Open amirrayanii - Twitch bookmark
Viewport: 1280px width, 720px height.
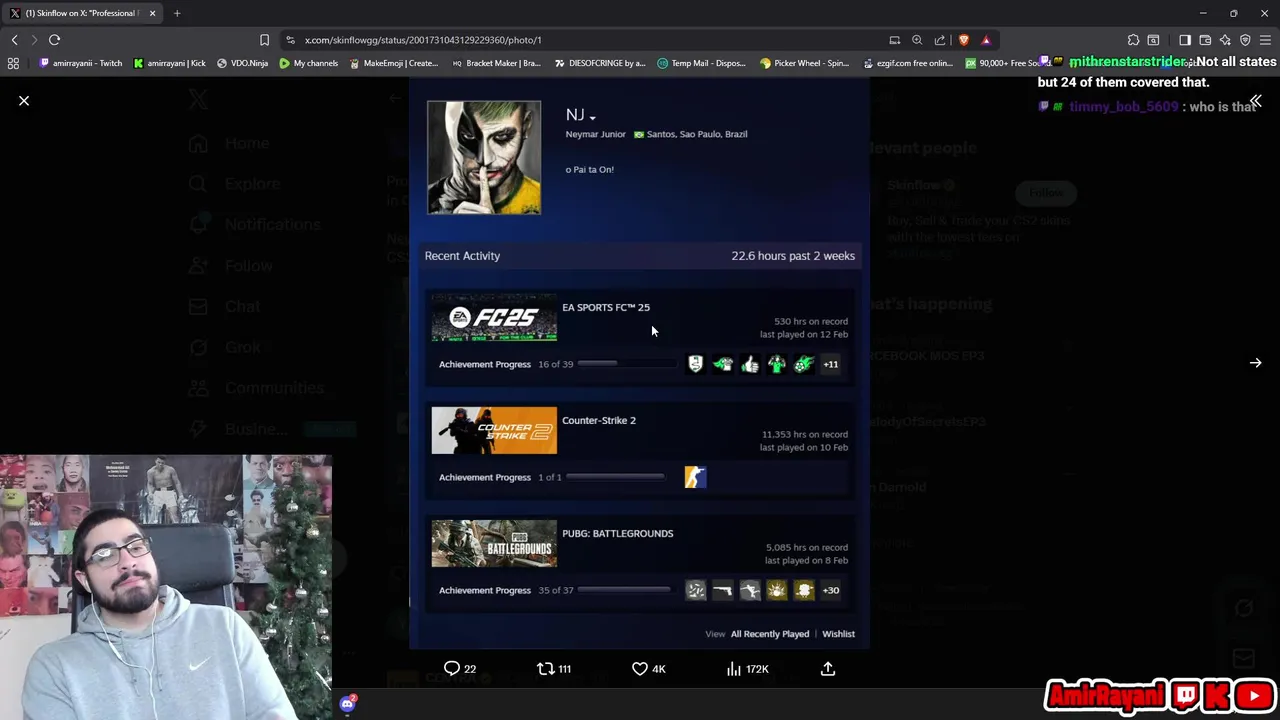[82, 63]
